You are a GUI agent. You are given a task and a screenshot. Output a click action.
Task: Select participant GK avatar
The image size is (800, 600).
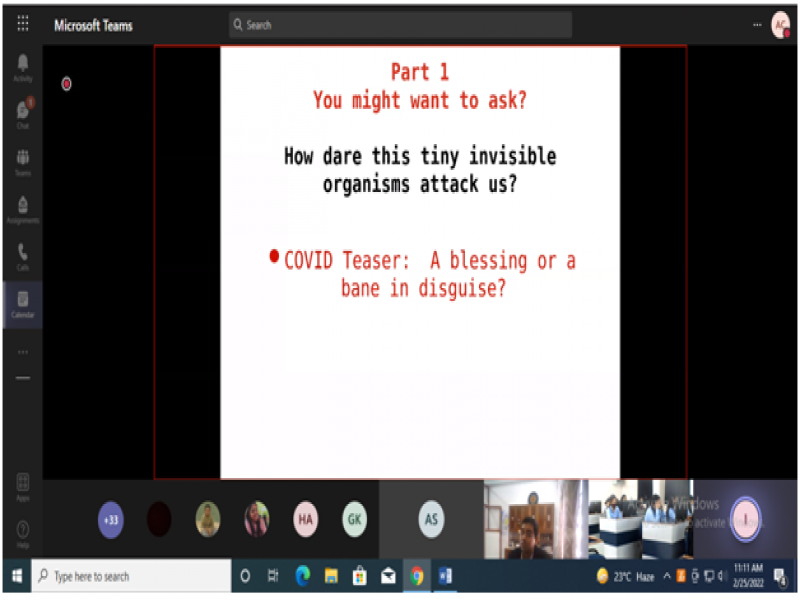click(354, 519)
